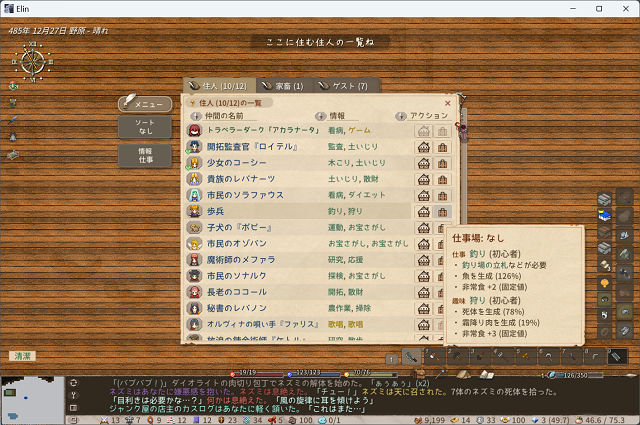Select resident オルヴィナの唄い手『ファリス』
Viewport: 640px width, 425px height.
coord(298,325)
